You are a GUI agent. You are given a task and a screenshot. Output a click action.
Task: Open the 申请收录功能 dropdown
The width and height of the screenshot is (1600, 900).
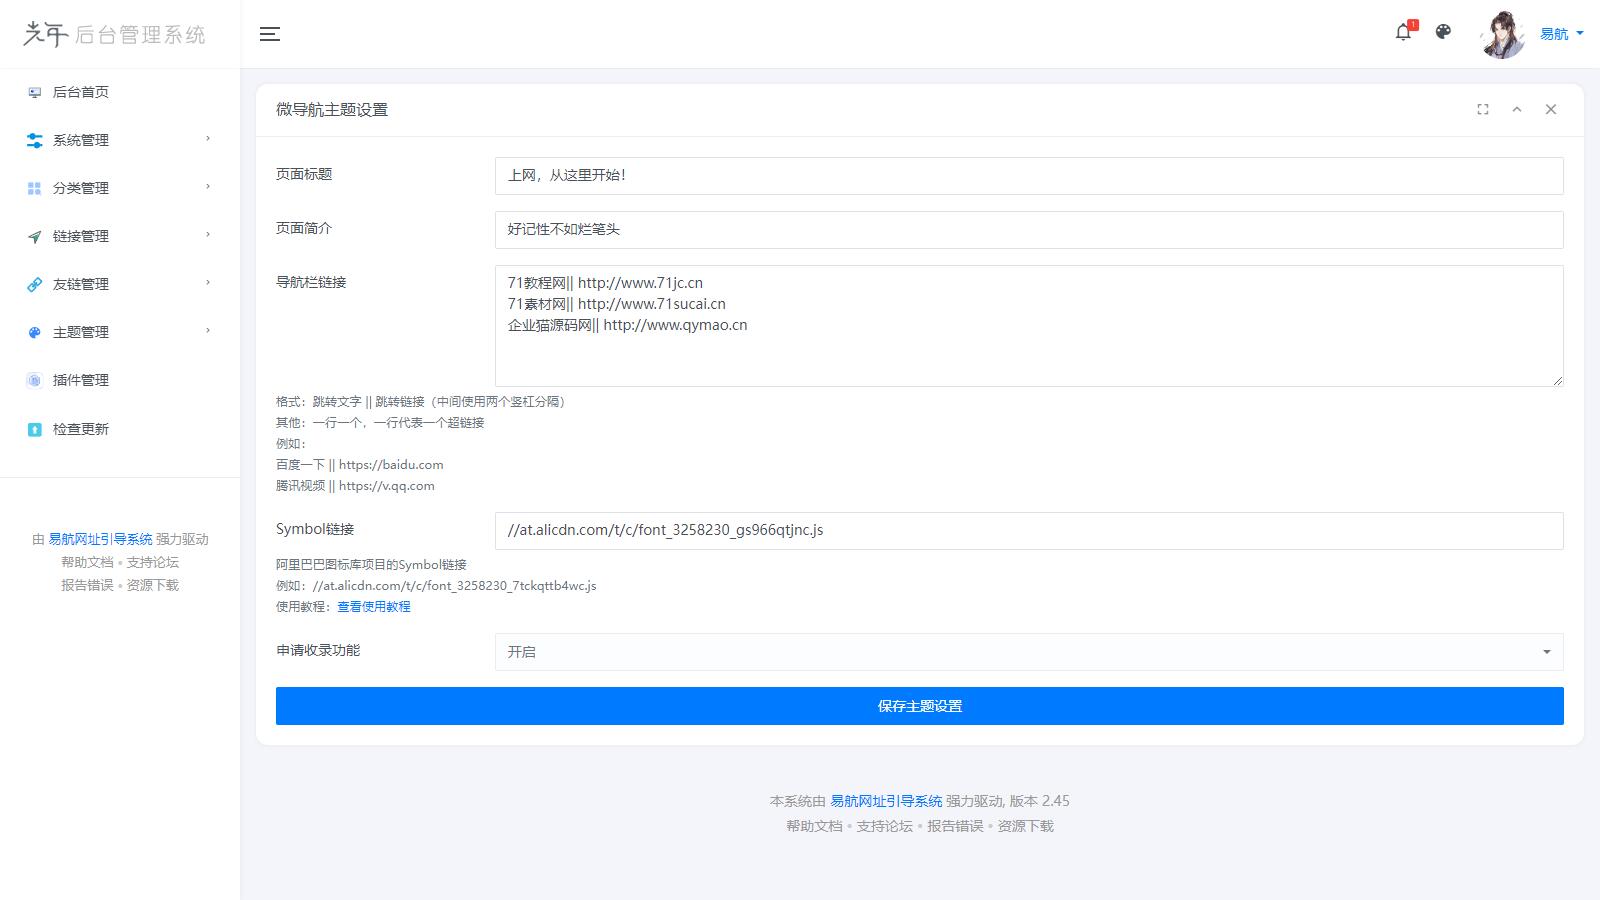click(1029, 652)
